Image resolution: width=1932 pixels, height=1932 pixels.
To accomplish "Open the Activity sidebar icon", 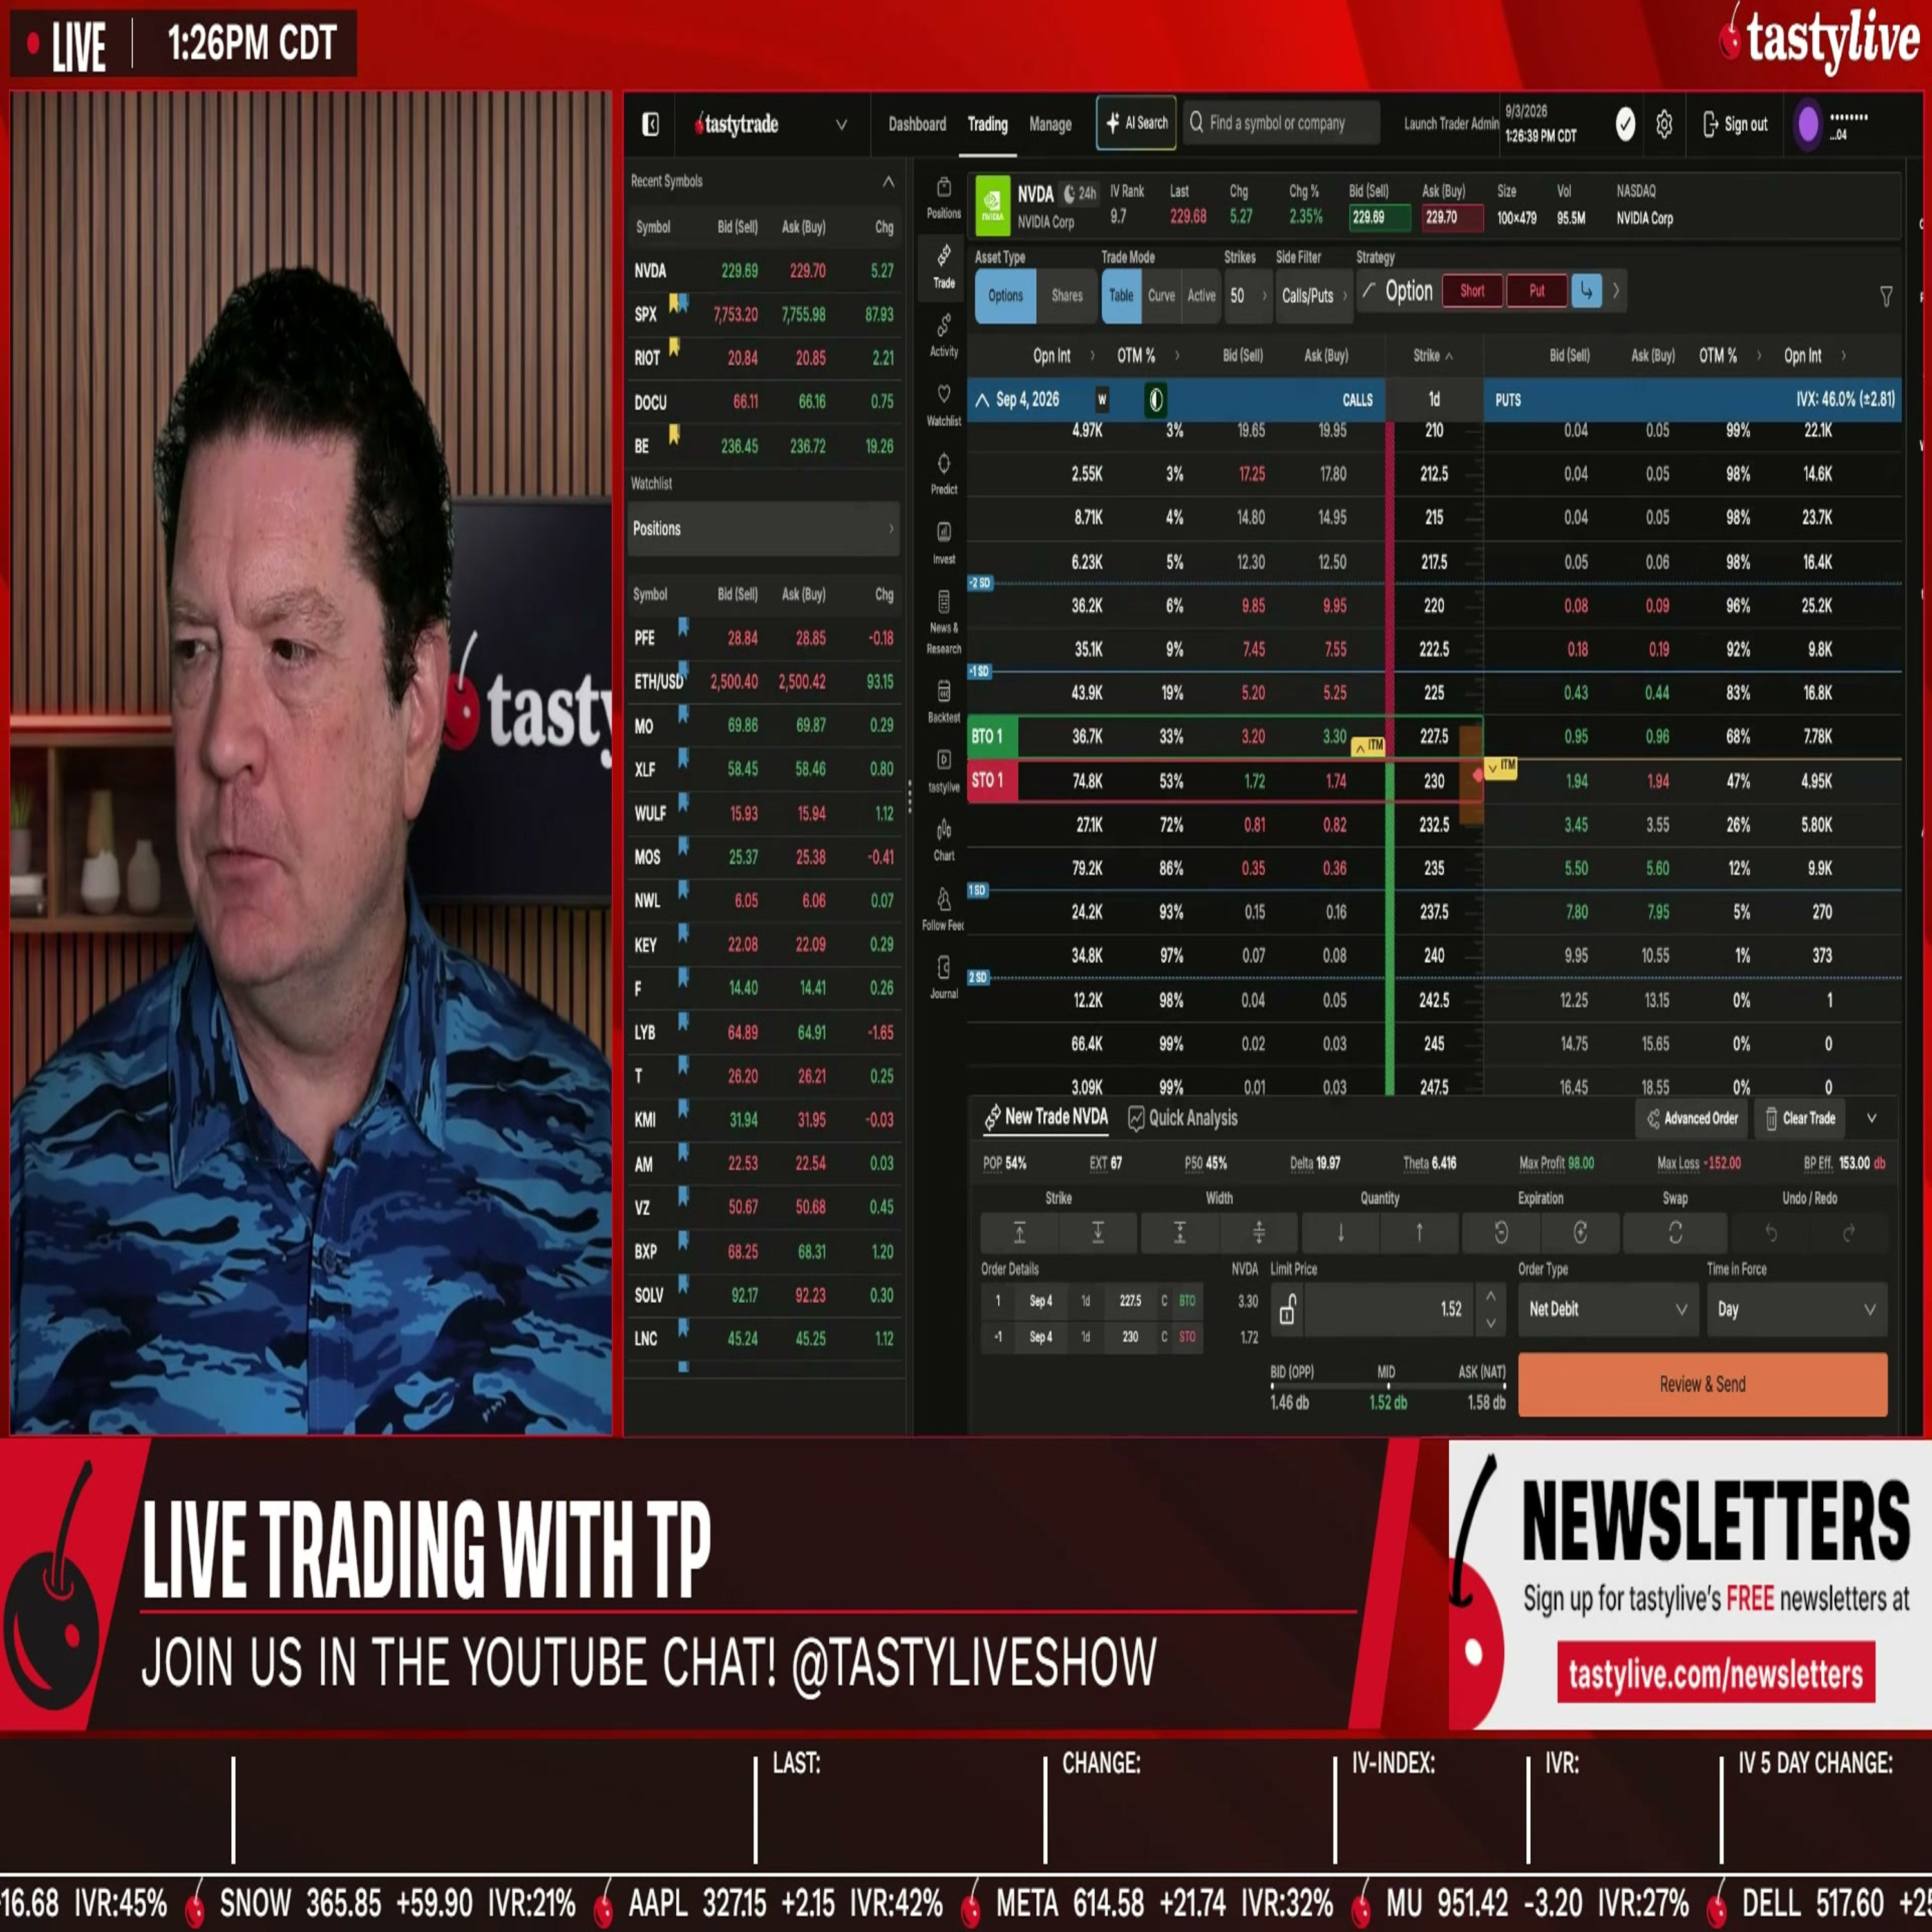I will [x=943, y=336].
